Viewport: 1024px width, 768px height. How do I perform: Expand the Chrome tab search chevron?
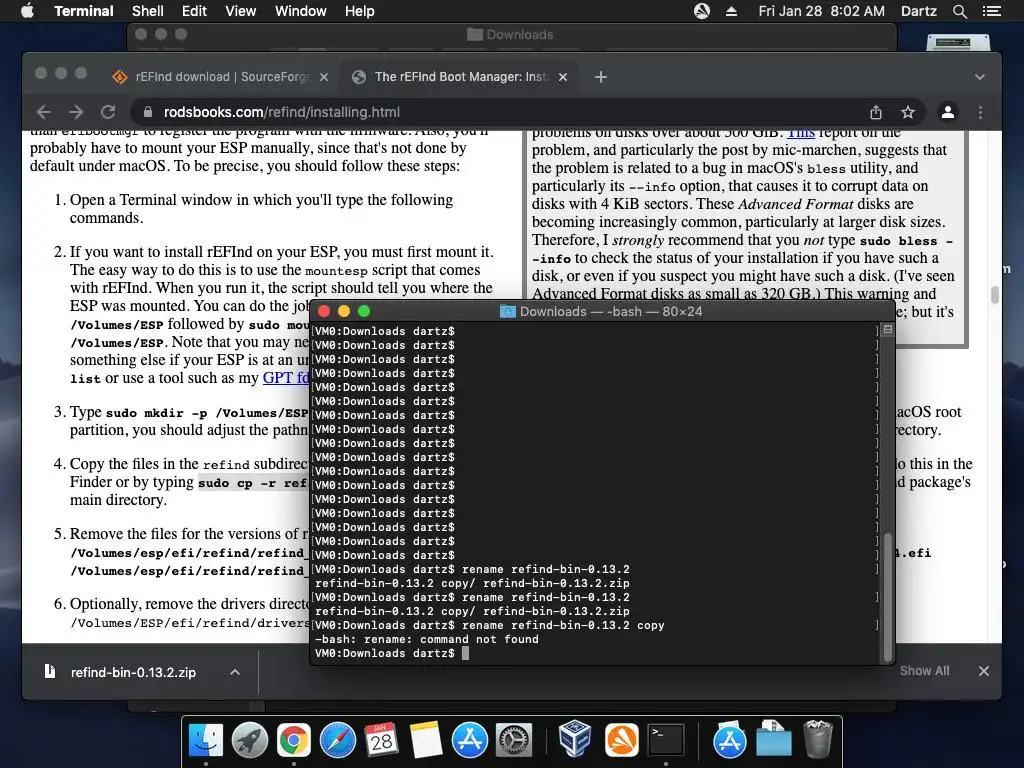click(x=980, y=77)
